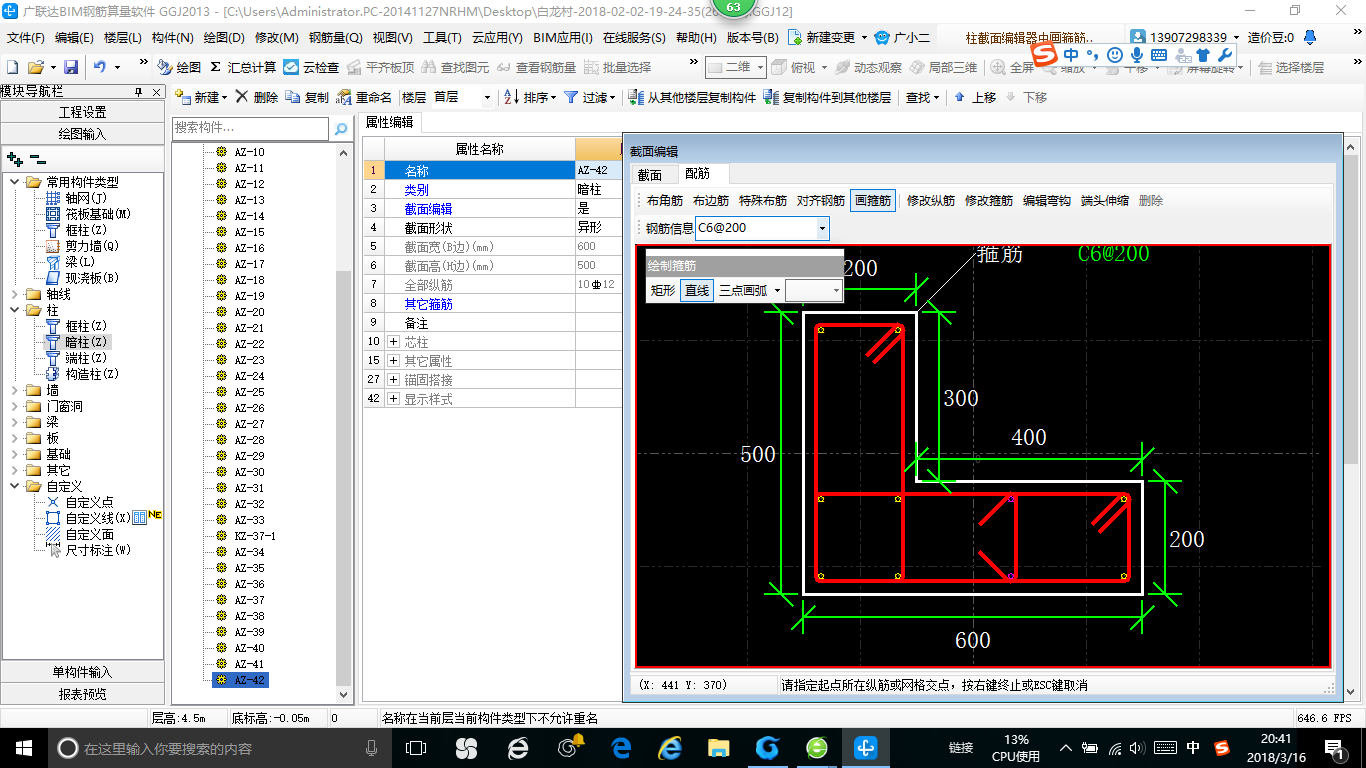Click the expand-all plus icon in navigation bar
The width and height of the screenshot is (1366, 768).
click(x=14, y=158)
